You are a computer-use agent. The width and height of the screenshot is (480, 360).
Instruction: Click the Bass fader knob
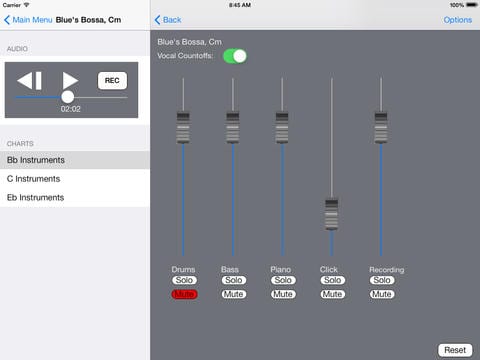[x=233, y=128]
